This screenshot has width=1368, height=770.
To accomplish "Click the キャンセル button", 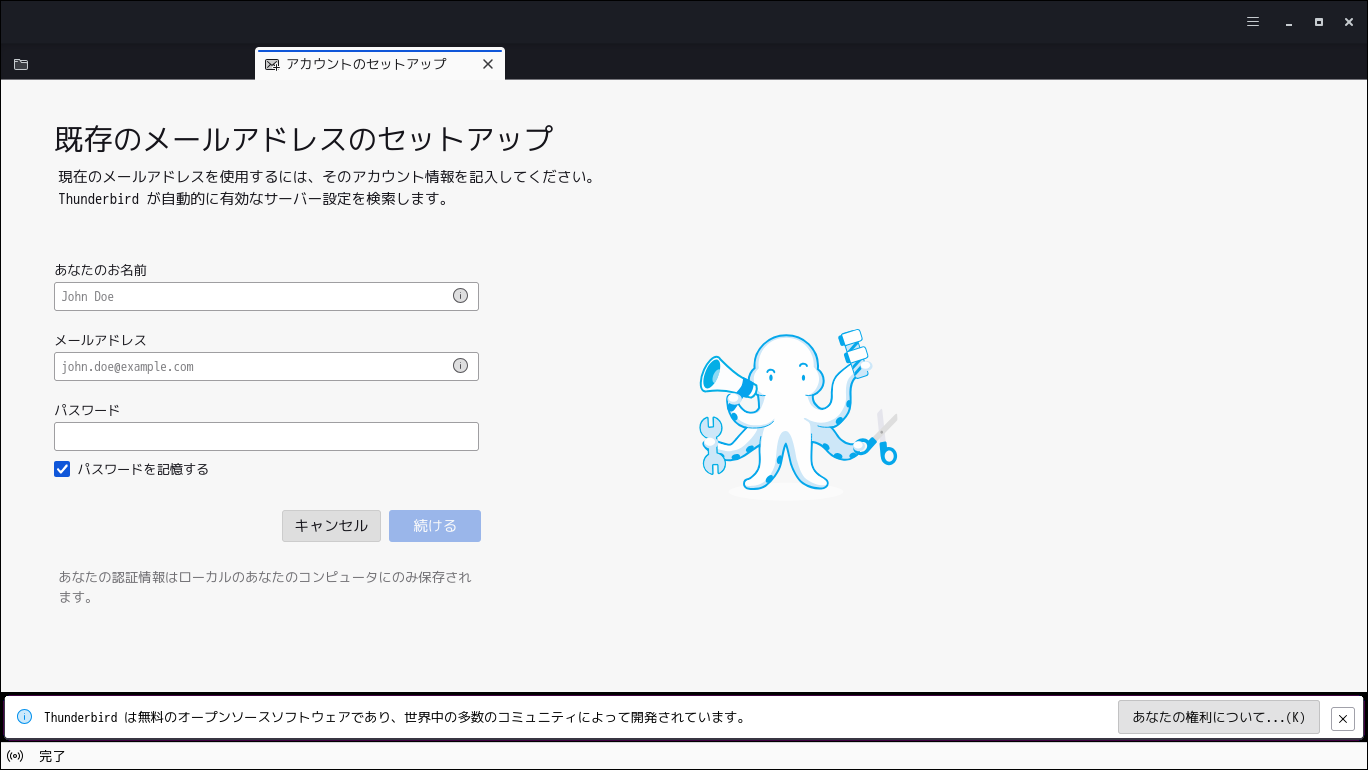I will 331,526.
